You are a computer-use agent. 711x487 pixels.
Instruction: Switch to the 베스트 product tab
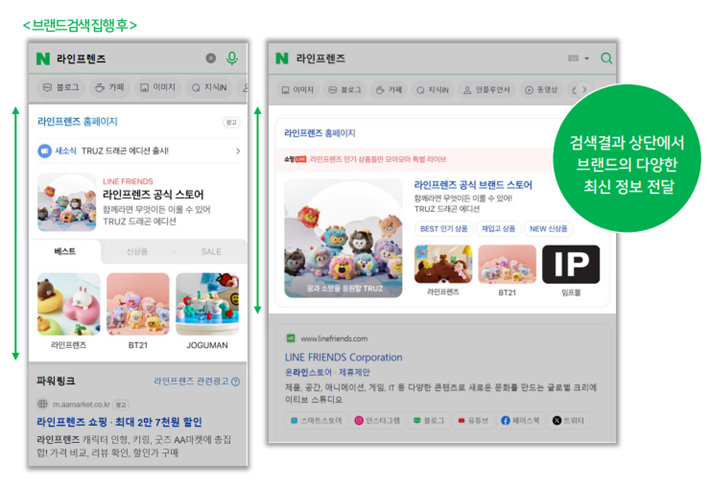[65, 251]
